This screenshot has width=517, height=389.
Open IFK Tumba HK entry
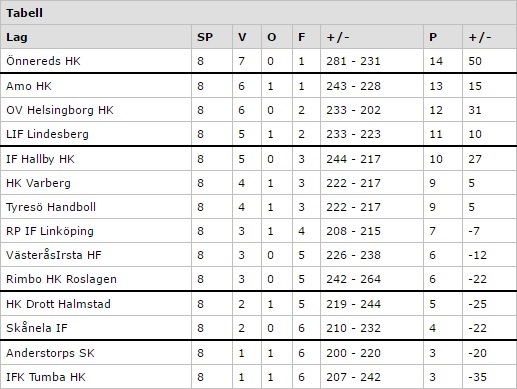pyautogui.click(x=46, y=377)
